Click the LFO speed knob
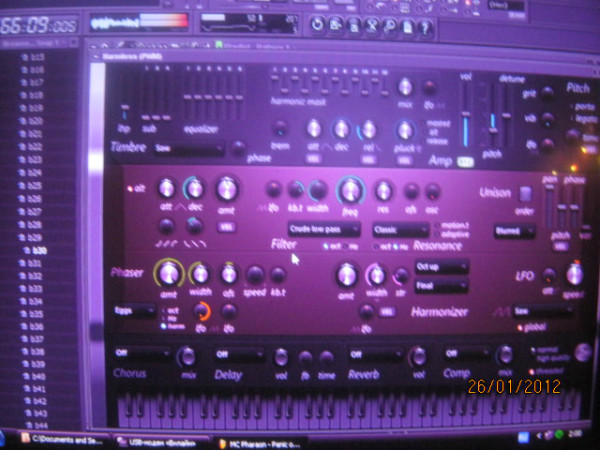This screenshot has height=450, width=600. [574, 274]
